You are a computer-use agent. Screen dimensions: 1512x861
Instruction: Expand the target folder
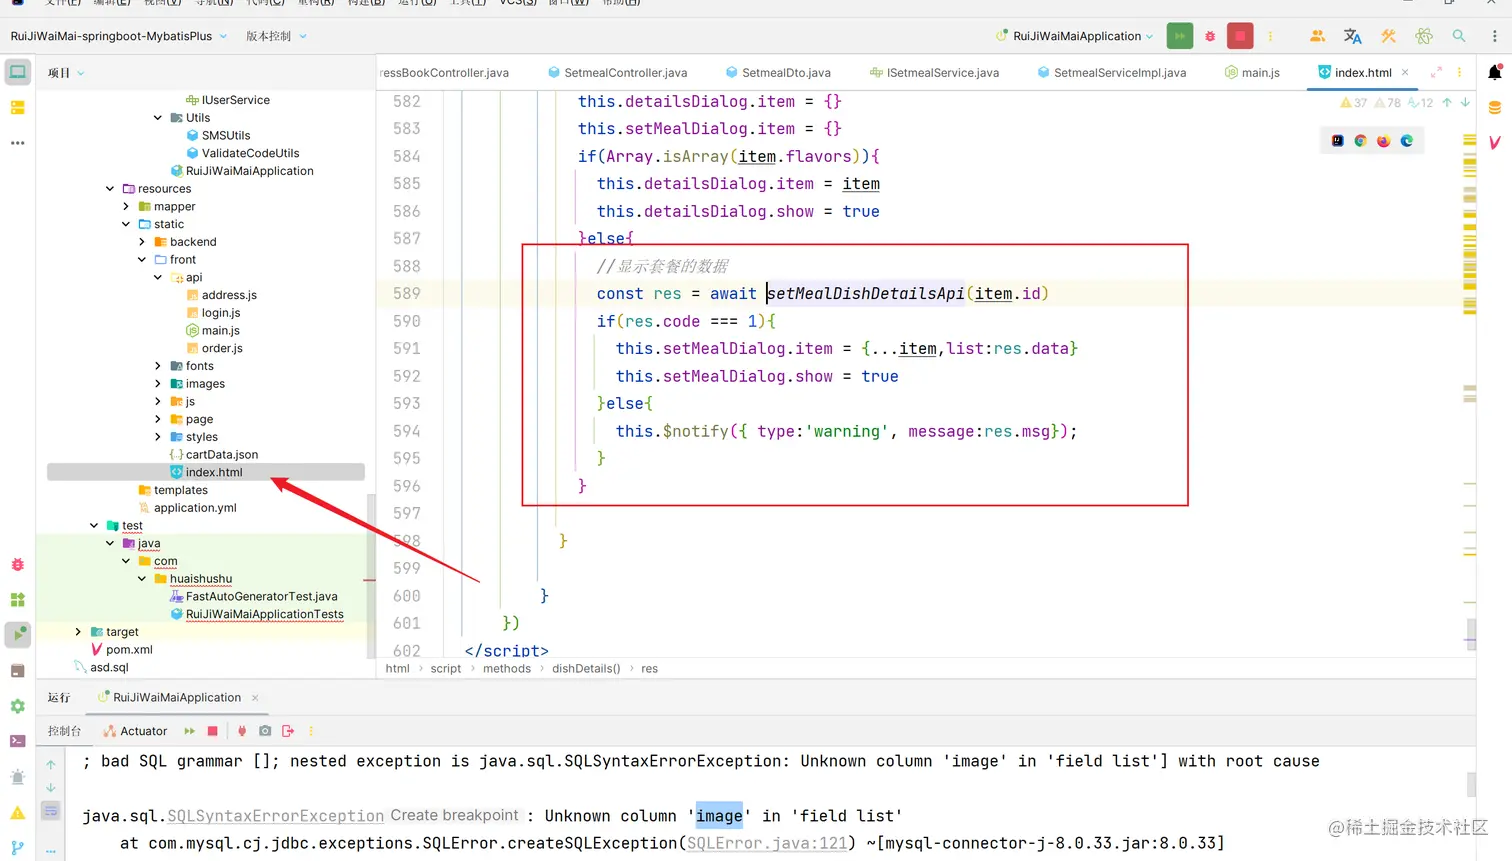(78, 632)
